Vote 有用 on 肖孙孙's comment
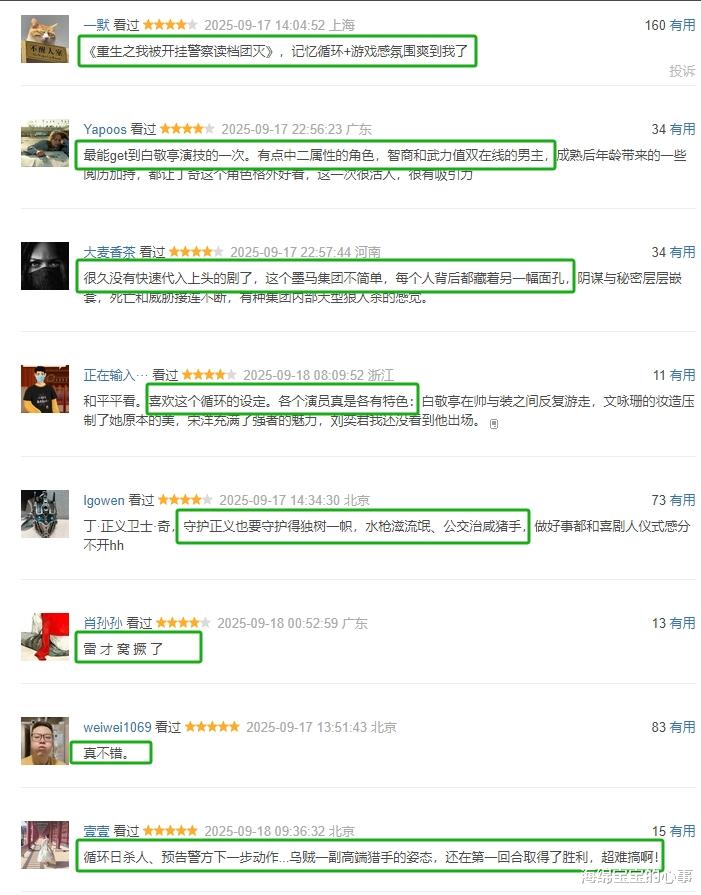The width and height of the screenshot is (701, 895). pyautogui.click(x=682, y=623)
